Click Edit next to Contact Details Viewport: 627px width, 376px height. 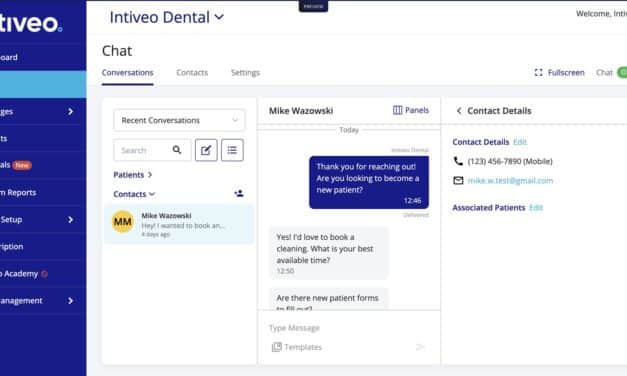point(520,142)
